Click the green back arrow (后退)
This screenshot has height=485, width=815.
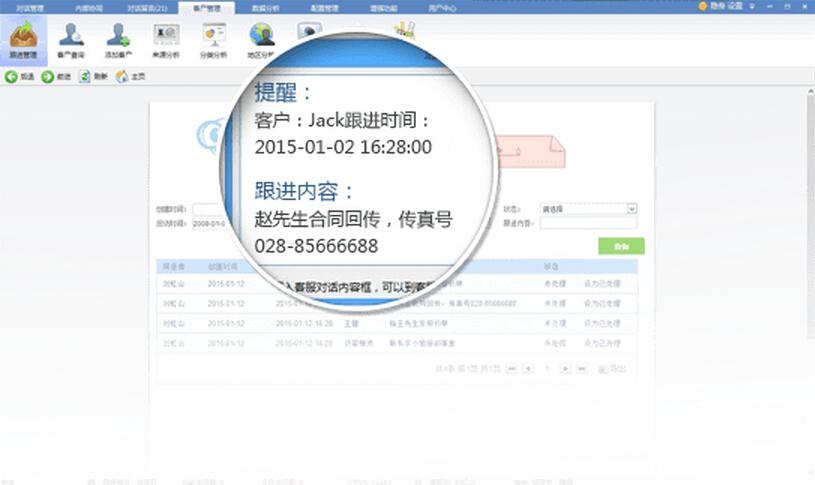pyautogui.click(x=11, y=77)
